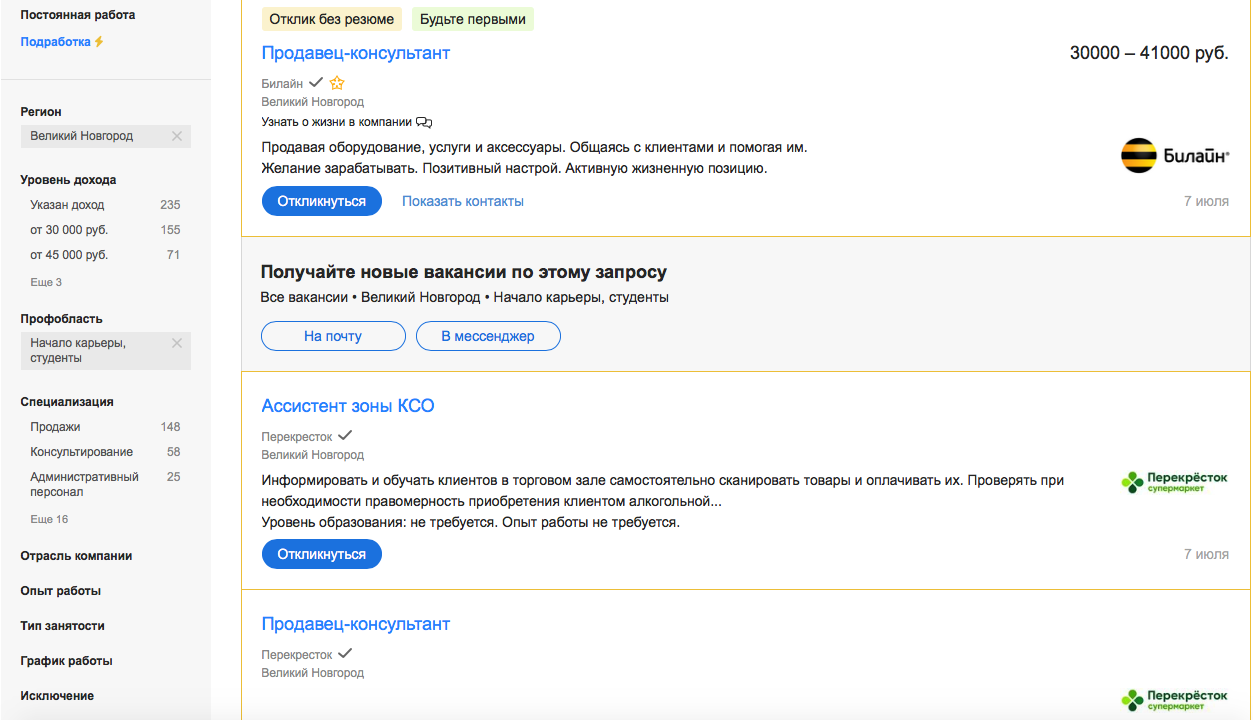Expand the Отрасль компании filter section
Image resolution: width=1253 pixels, height=720 pixels.
tap(76, 556)
